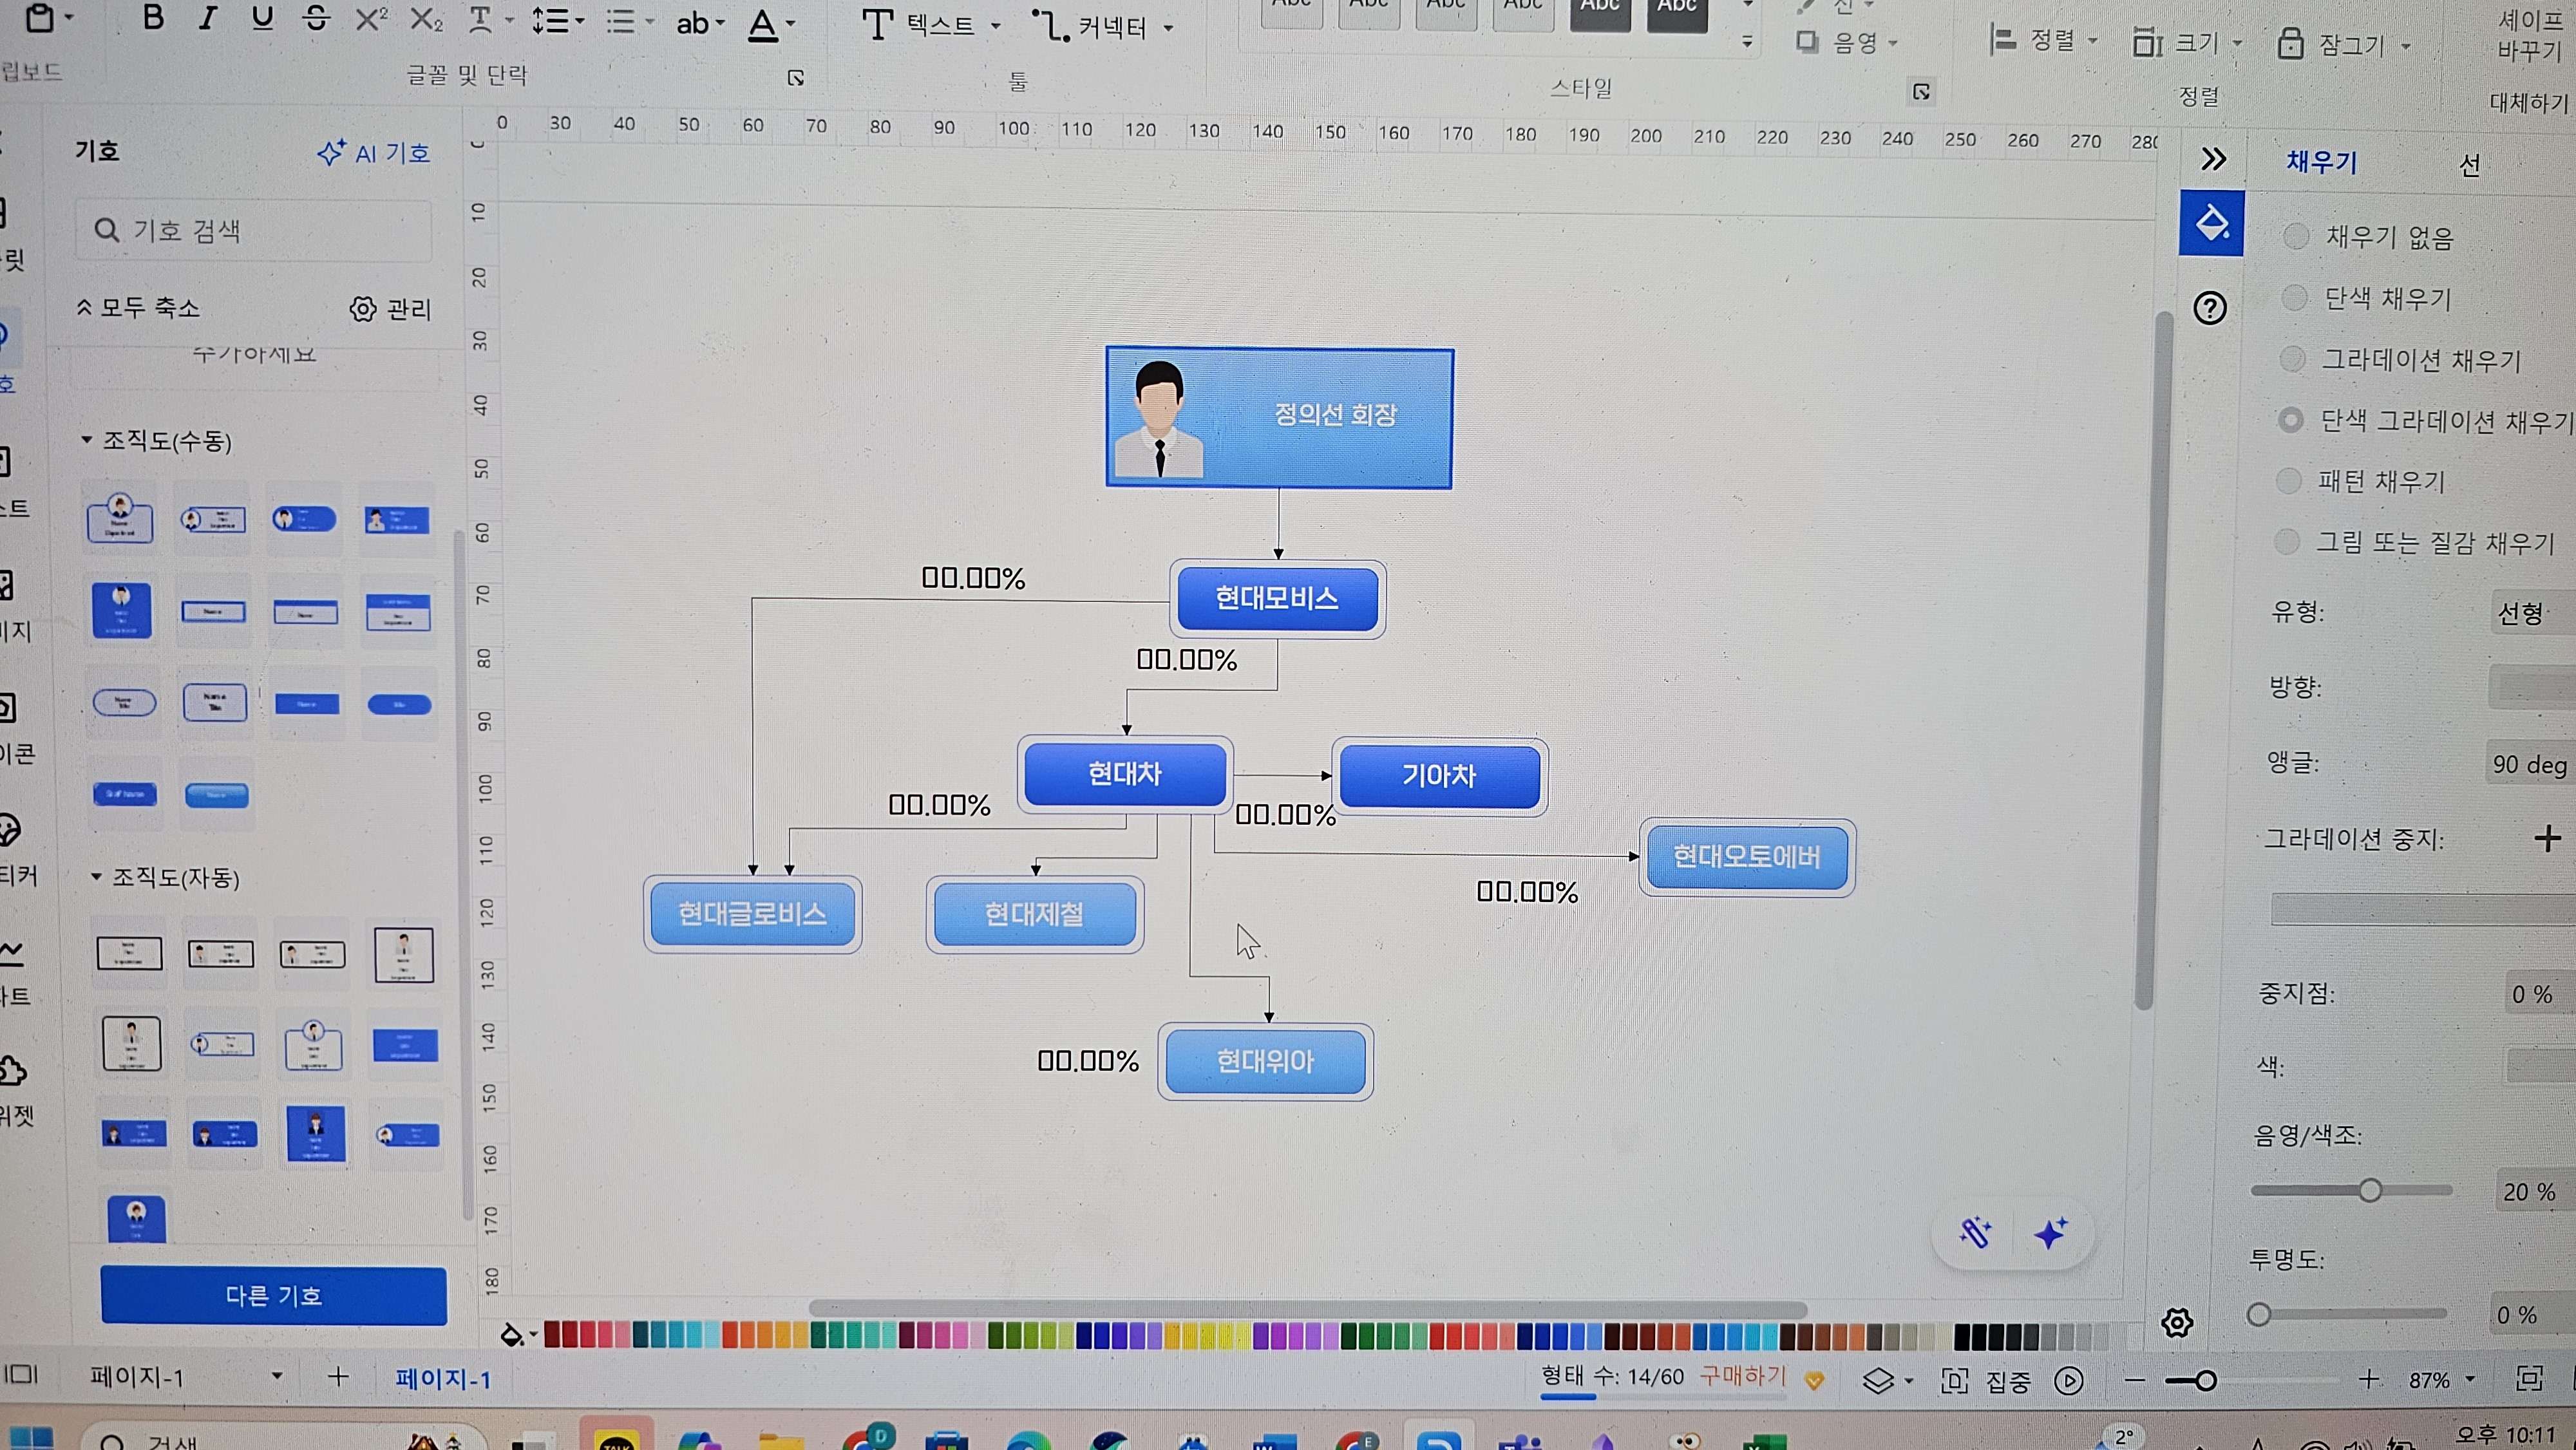Click 모두 축소 collapse all
The width and height of the screenshot is (2576, 1450).
(x=139, y=307)
